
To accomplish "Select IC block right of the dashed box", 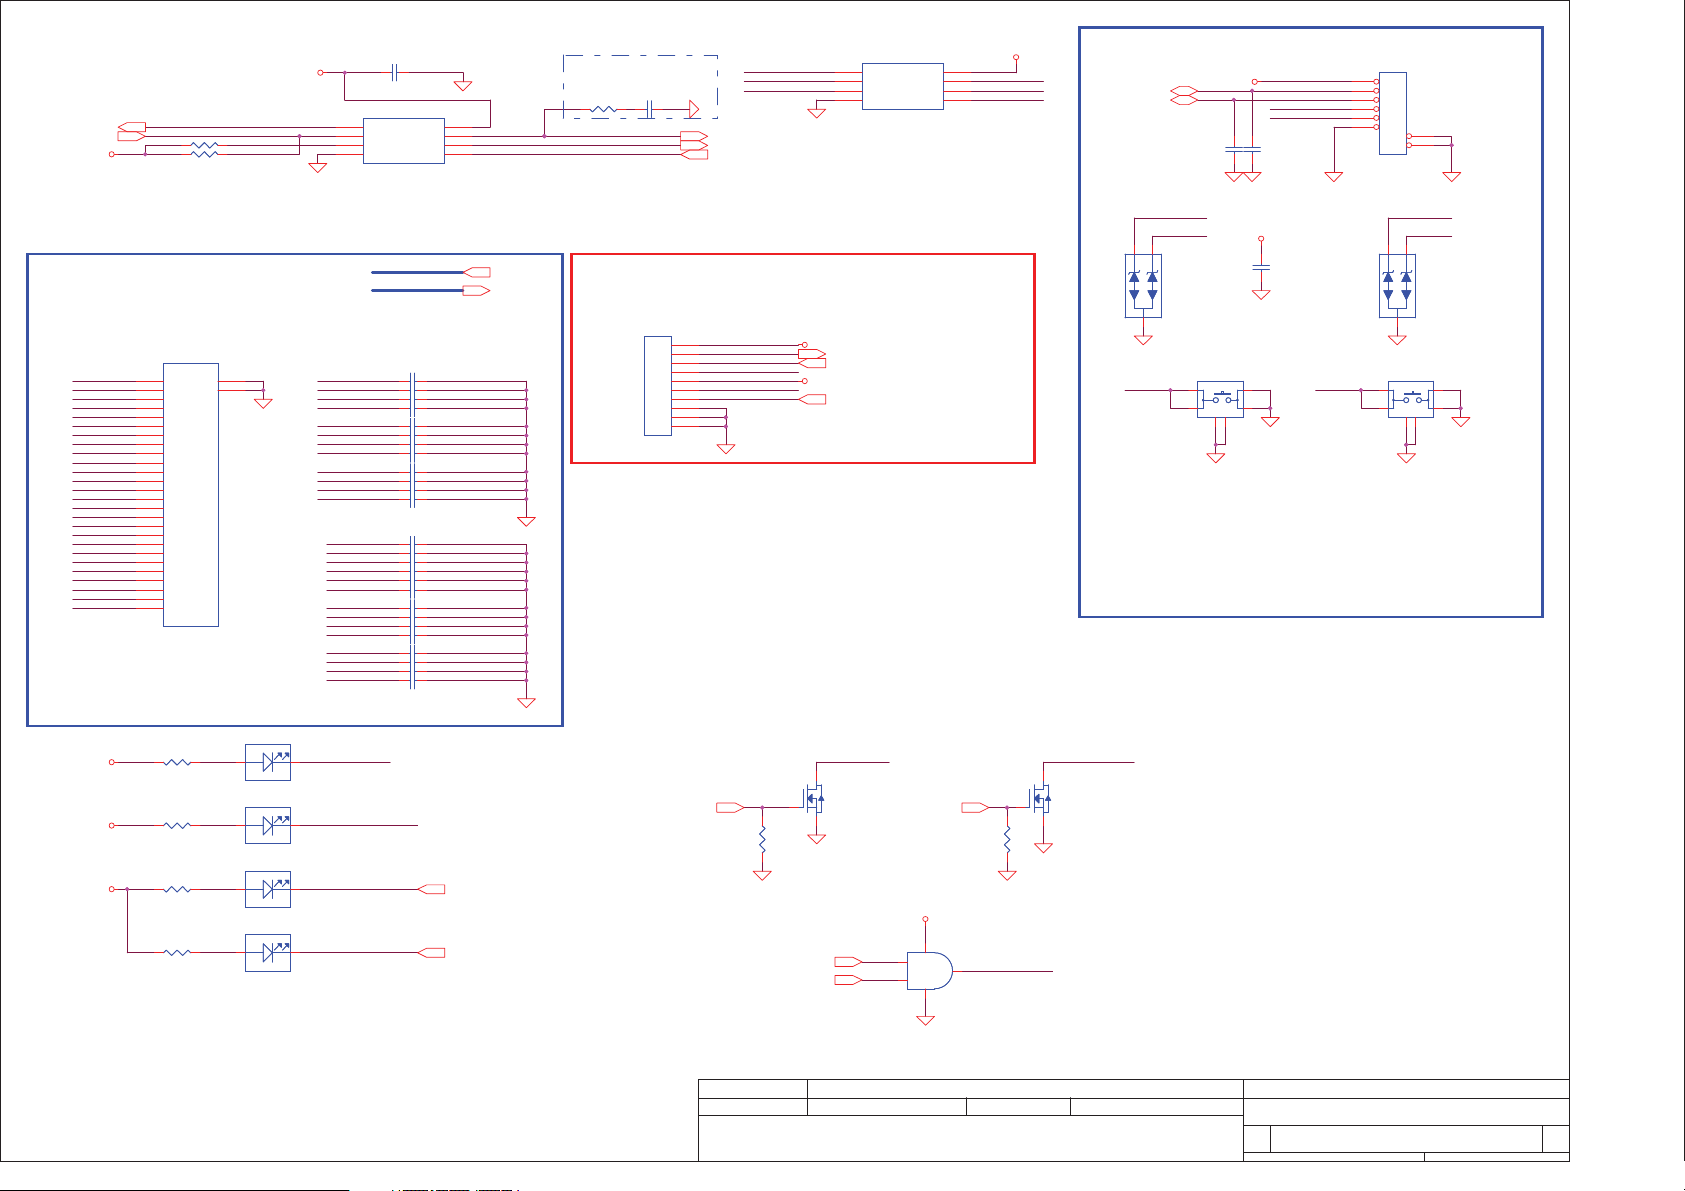I will (x=902, y=86).
